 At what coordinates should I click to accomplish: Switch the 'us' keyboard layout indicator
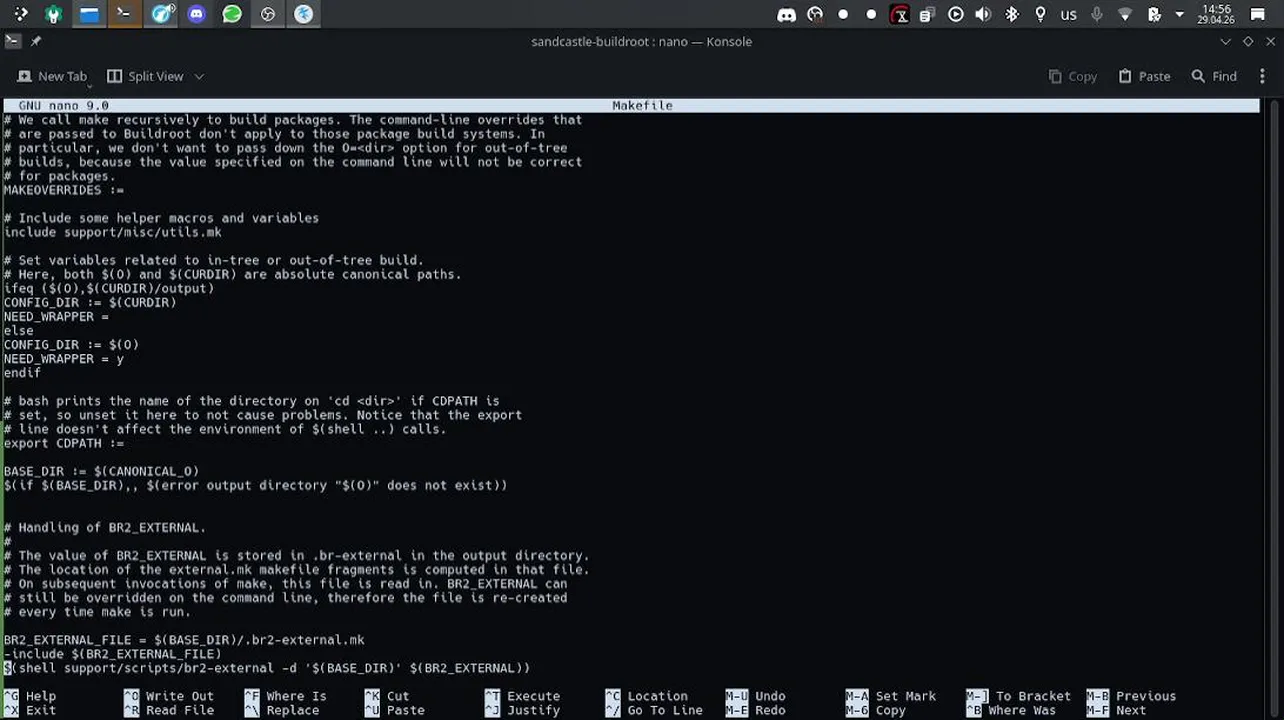pyautogui.click(x=1068, y=15)
